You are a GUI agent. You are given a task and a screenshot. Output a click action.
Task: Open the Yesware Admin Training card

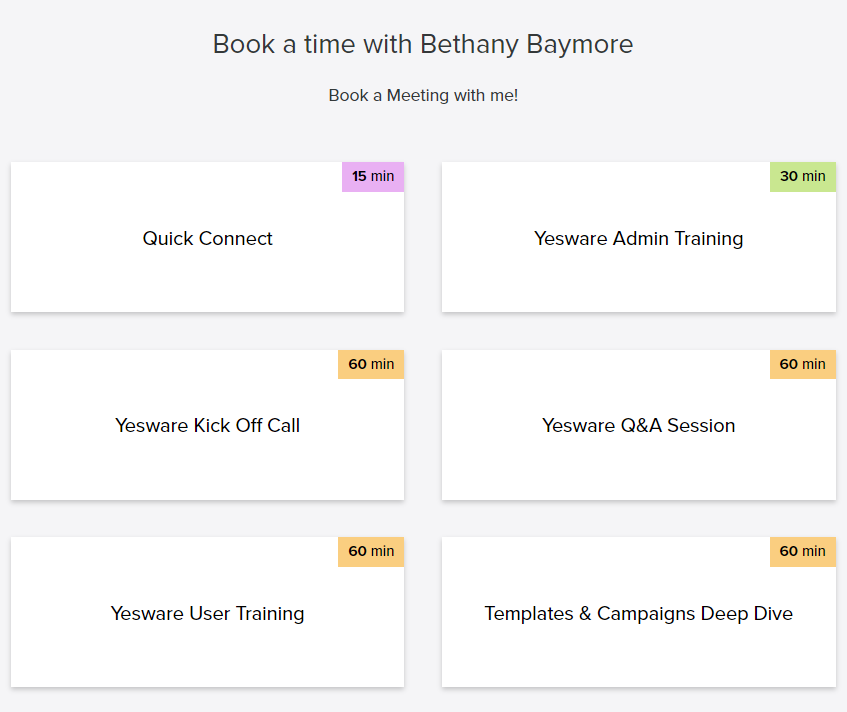(638, 270)
